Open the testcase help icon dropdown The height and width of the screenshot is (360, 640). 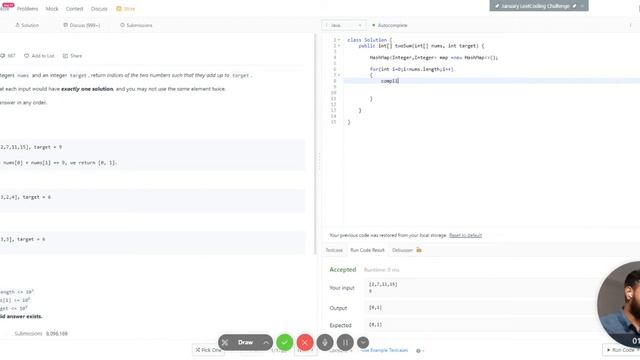click(x=419, y=351)
